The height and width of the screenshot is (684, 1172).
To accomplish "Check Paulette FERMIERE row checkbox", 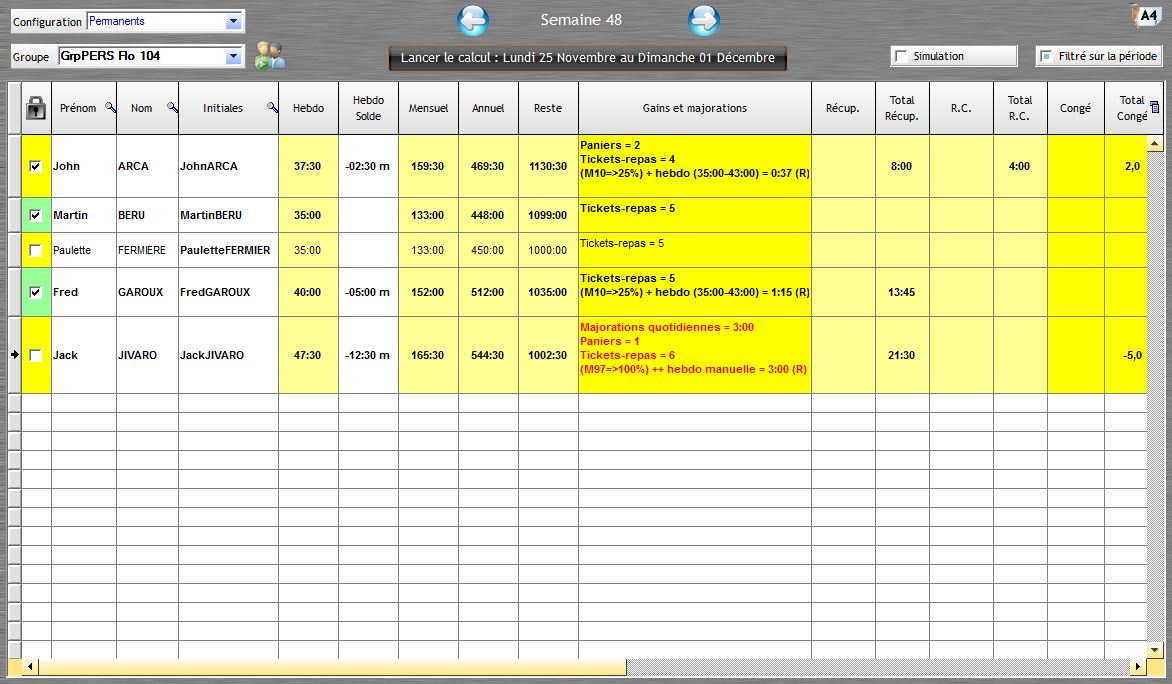I will click(35, 250).
